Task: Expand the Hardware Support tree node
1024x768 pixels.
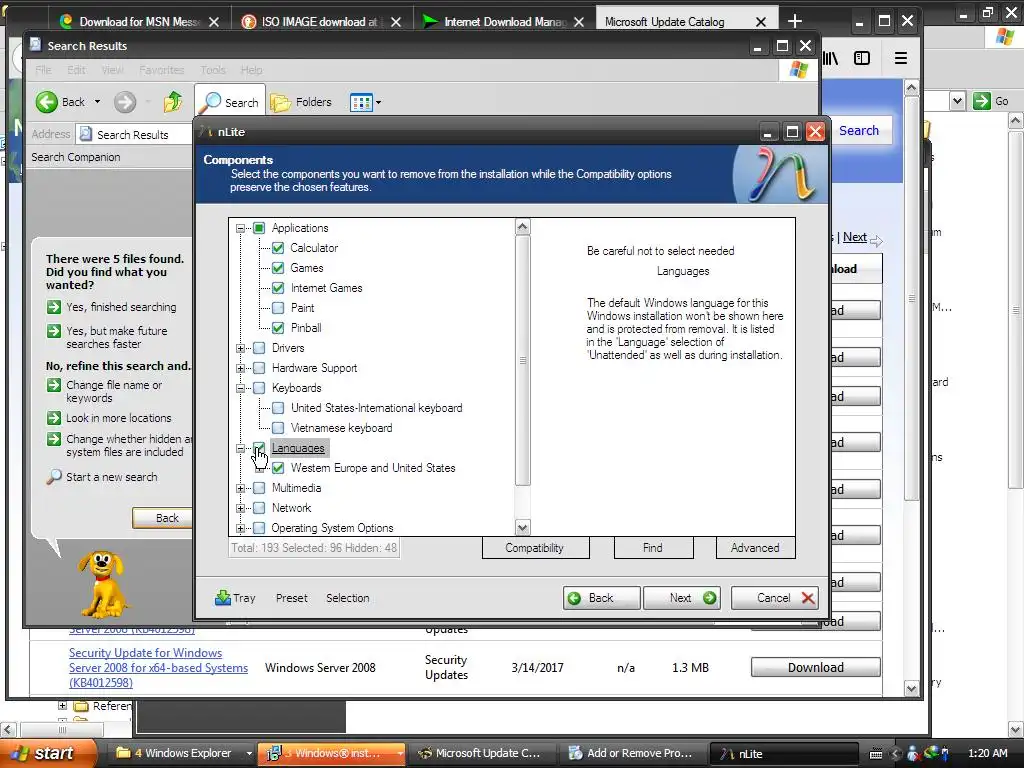Action: [x=240, y=368]
